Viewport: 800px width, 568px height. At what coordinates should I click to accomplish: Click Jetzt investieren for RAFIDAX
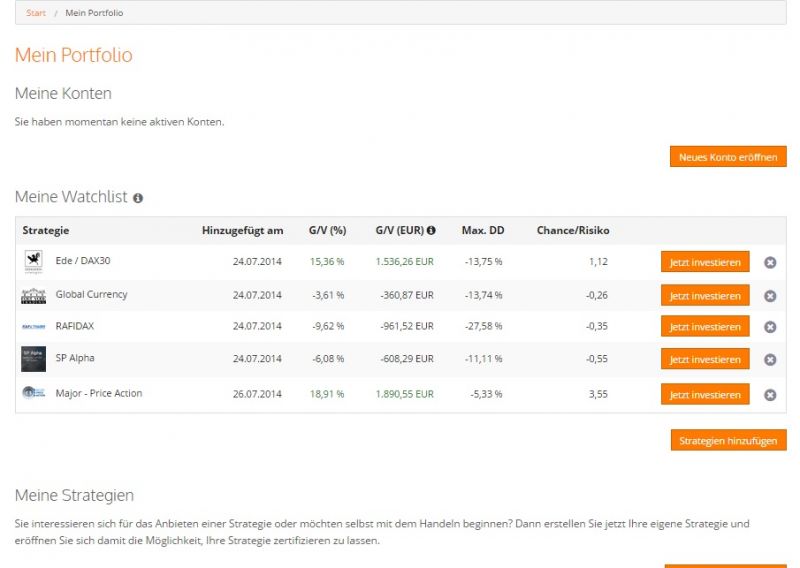[x=705, y=327]
